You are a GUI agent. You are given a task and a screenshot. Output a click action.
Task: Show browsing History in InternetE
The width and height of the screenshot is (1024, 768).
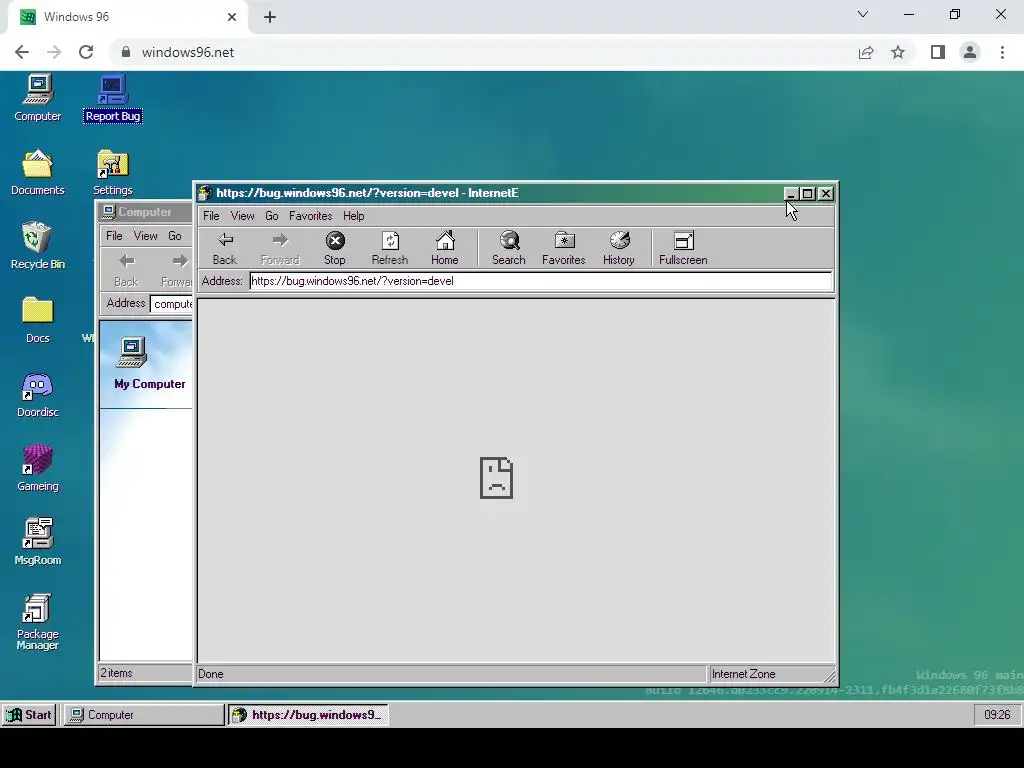point(618,248)
